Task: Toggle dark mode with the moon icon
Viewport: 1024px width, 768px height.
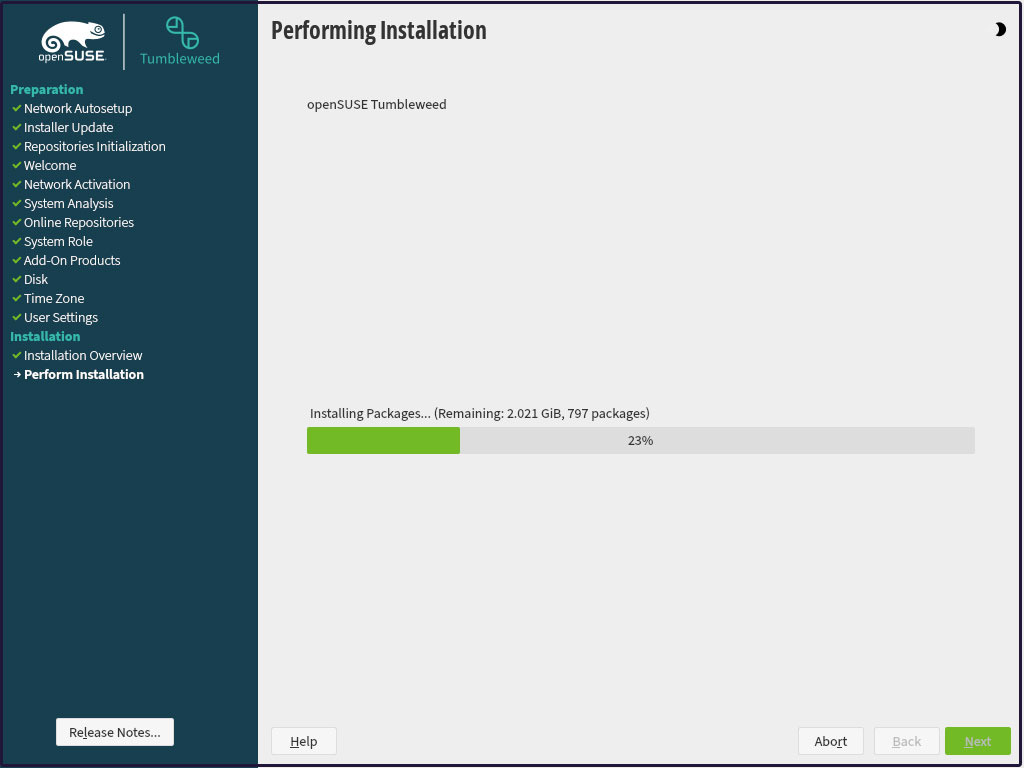Action: click(1000, 29)
